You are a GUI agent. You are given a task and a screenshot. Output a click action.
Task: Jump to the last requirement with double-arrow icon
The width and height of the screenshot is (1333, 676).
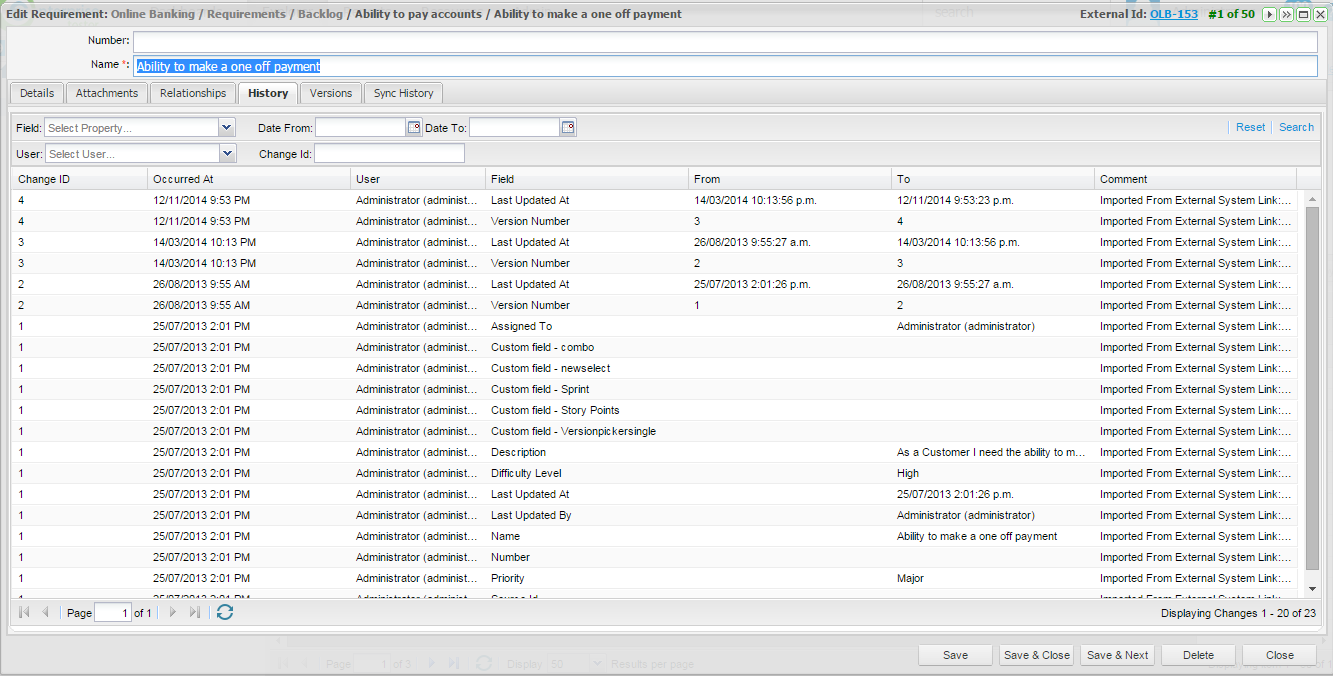(1286, 14)
